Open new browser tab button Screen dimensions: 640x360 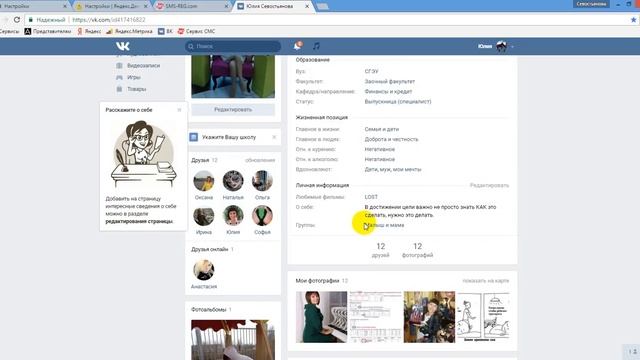322,6
